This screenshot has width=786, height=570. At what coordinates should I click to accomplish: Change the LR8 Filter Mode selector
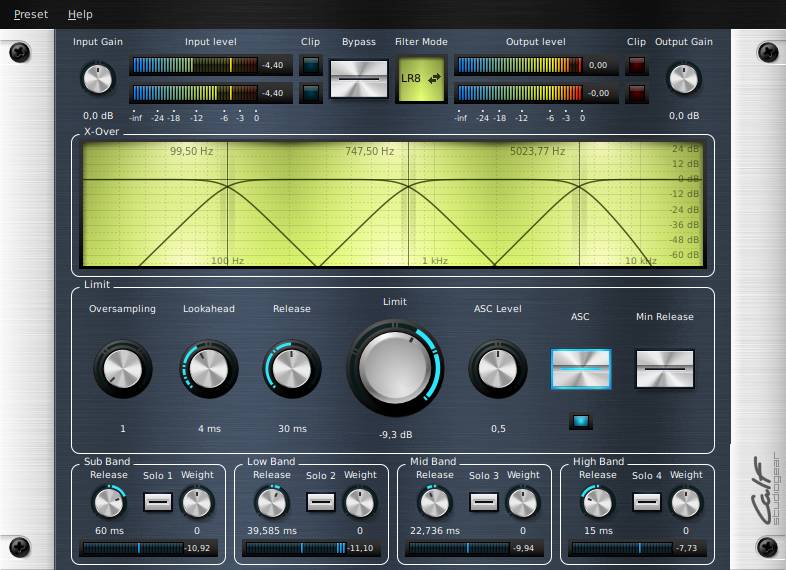click(x=421, y=79)
